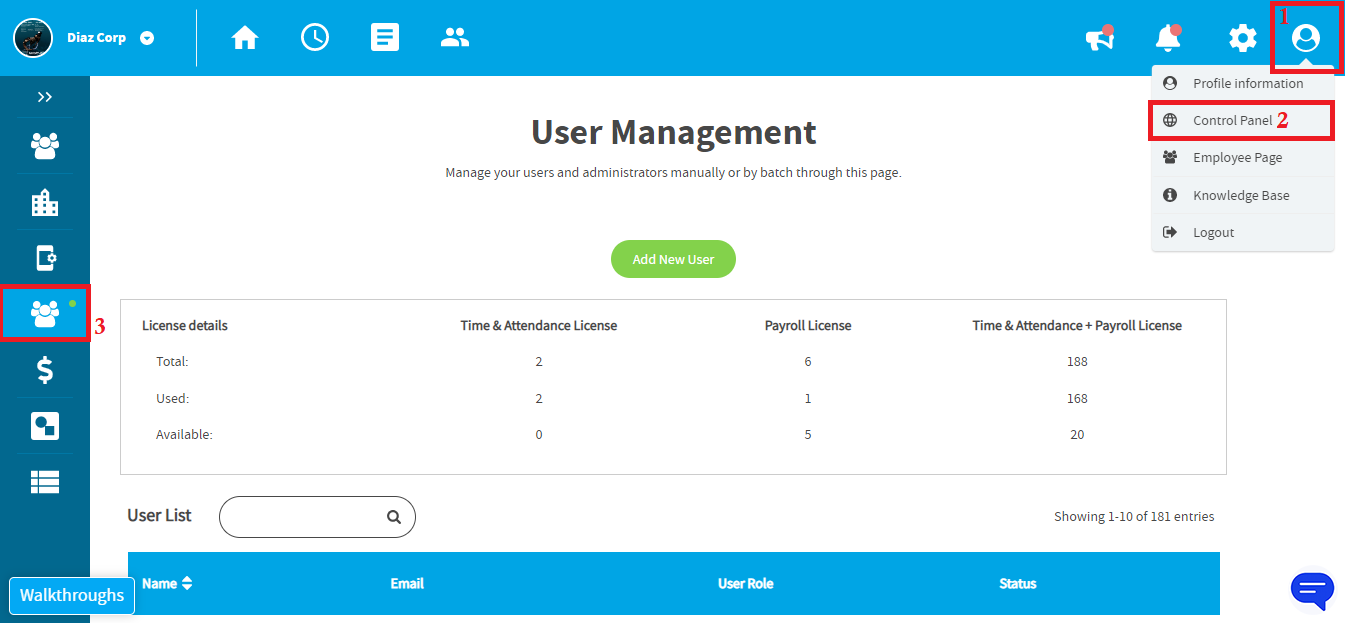Click the Payroll License heading
The height and width of the screenshot is (623, 1345).
point(808,326)
